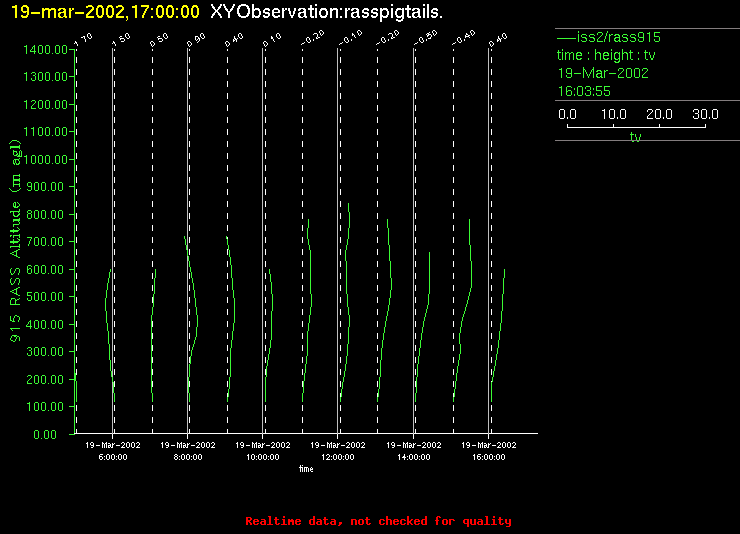740x534 pixels.
Task: Click the scale value "10.0"
Action: 614,114
